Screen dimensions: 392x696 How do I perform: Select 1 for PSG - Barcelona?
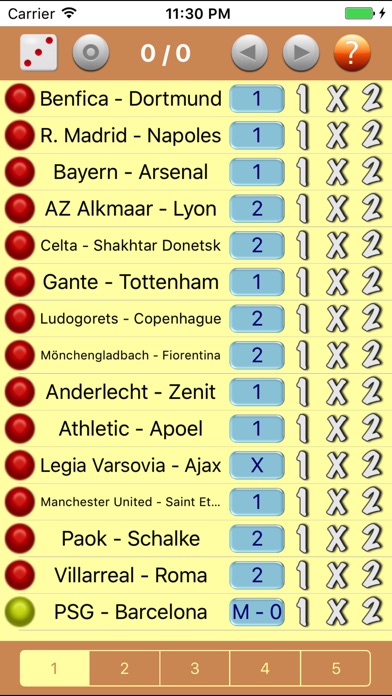click(302, 612)
